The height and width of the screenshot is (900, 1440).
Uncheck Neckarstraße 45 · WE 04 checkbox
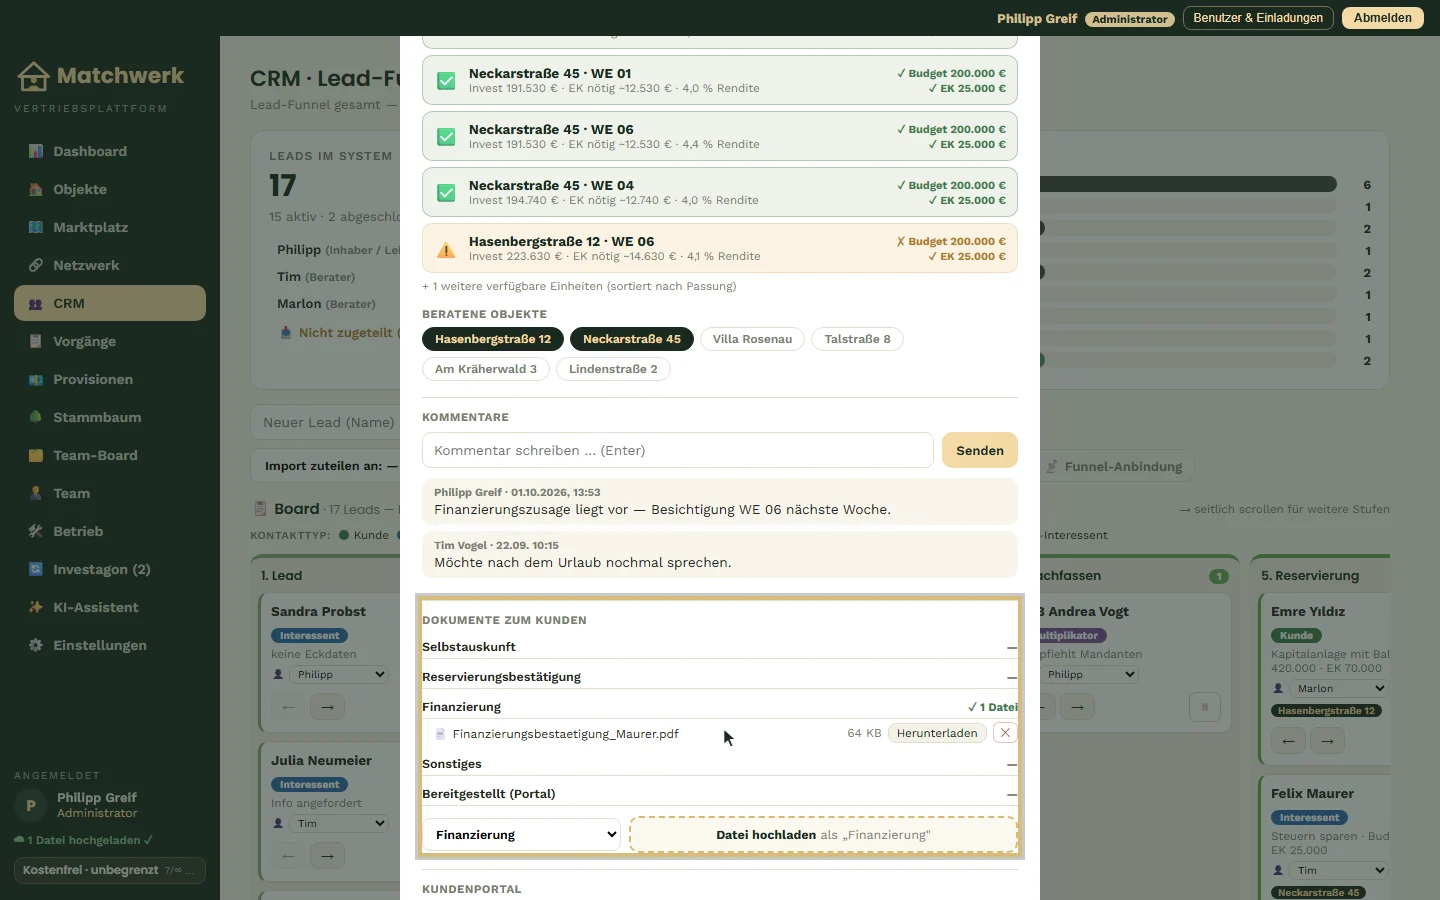446,193
